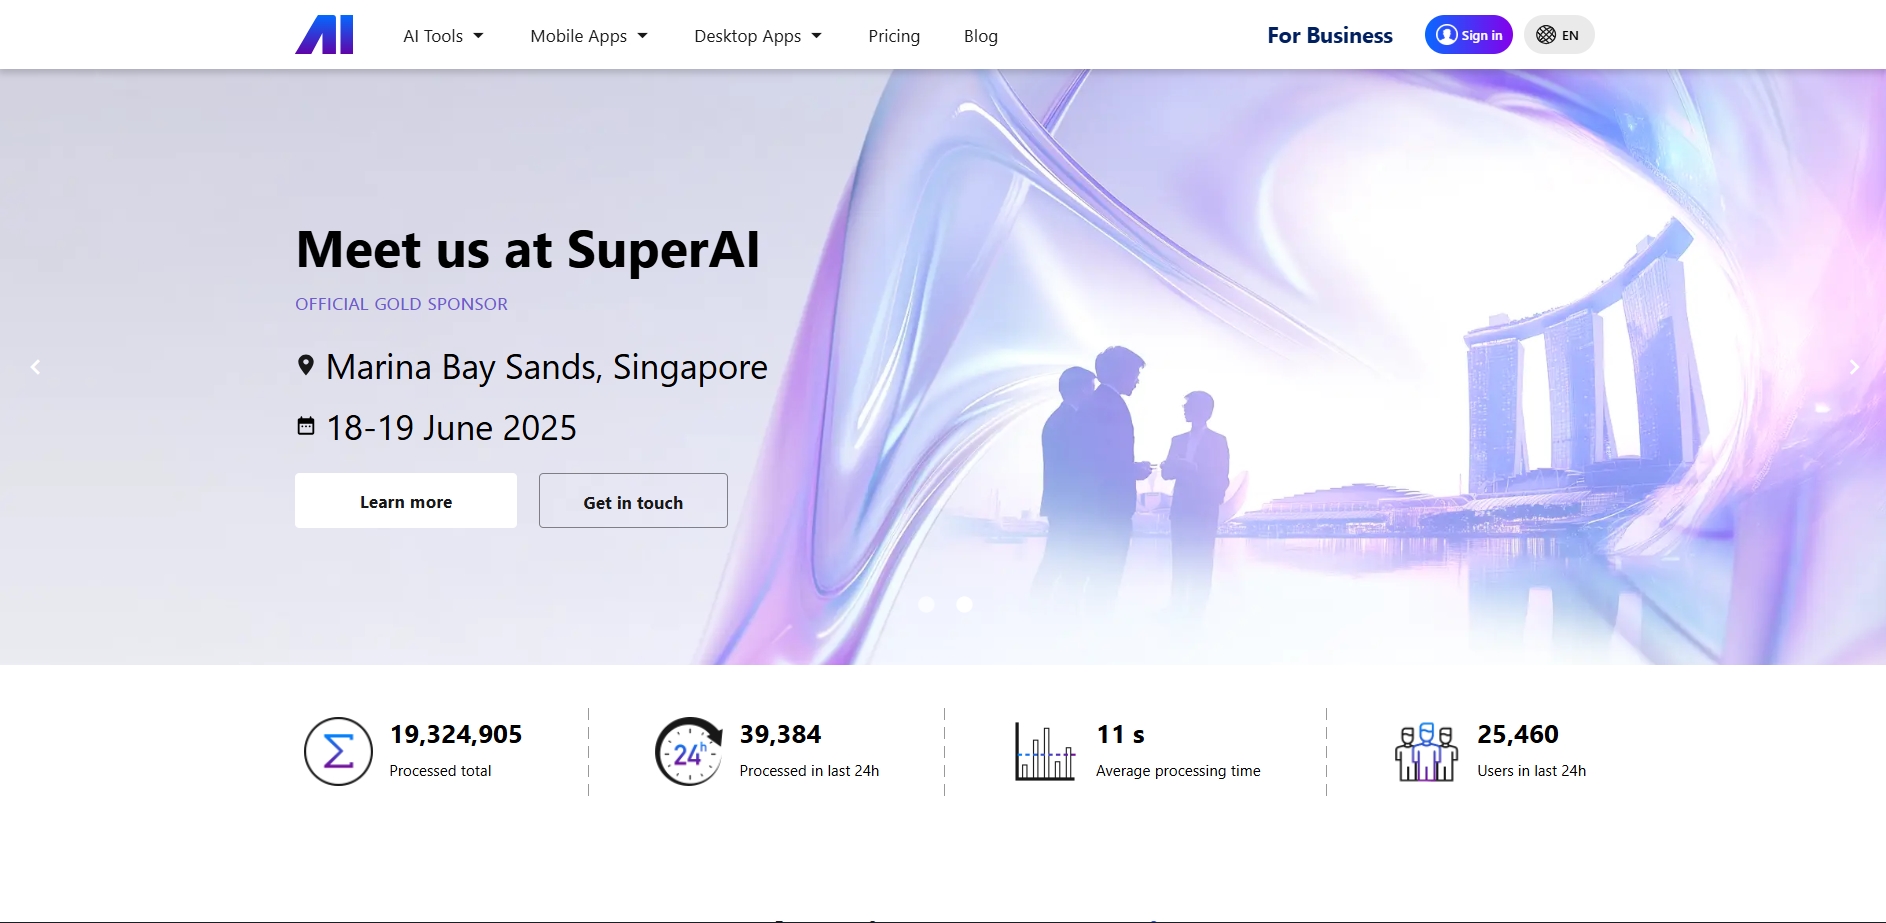The image size is (1886, 923).
Task: Expand the Desktop Apps dropdown
Action: pyautogui.click(x=758, y=36)
